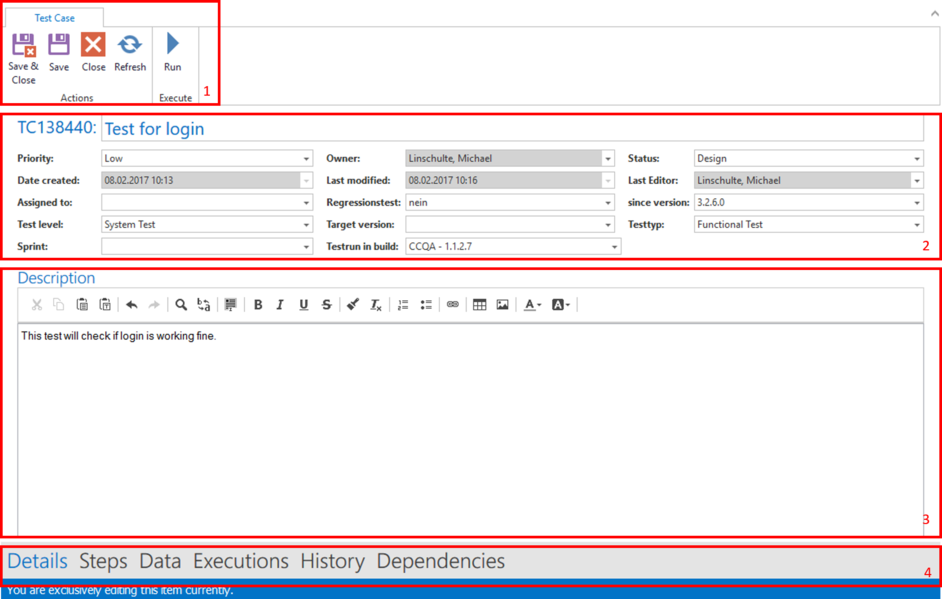Insert an image into the description
Viewport: 942px width, 599px height.
point(502,305)
